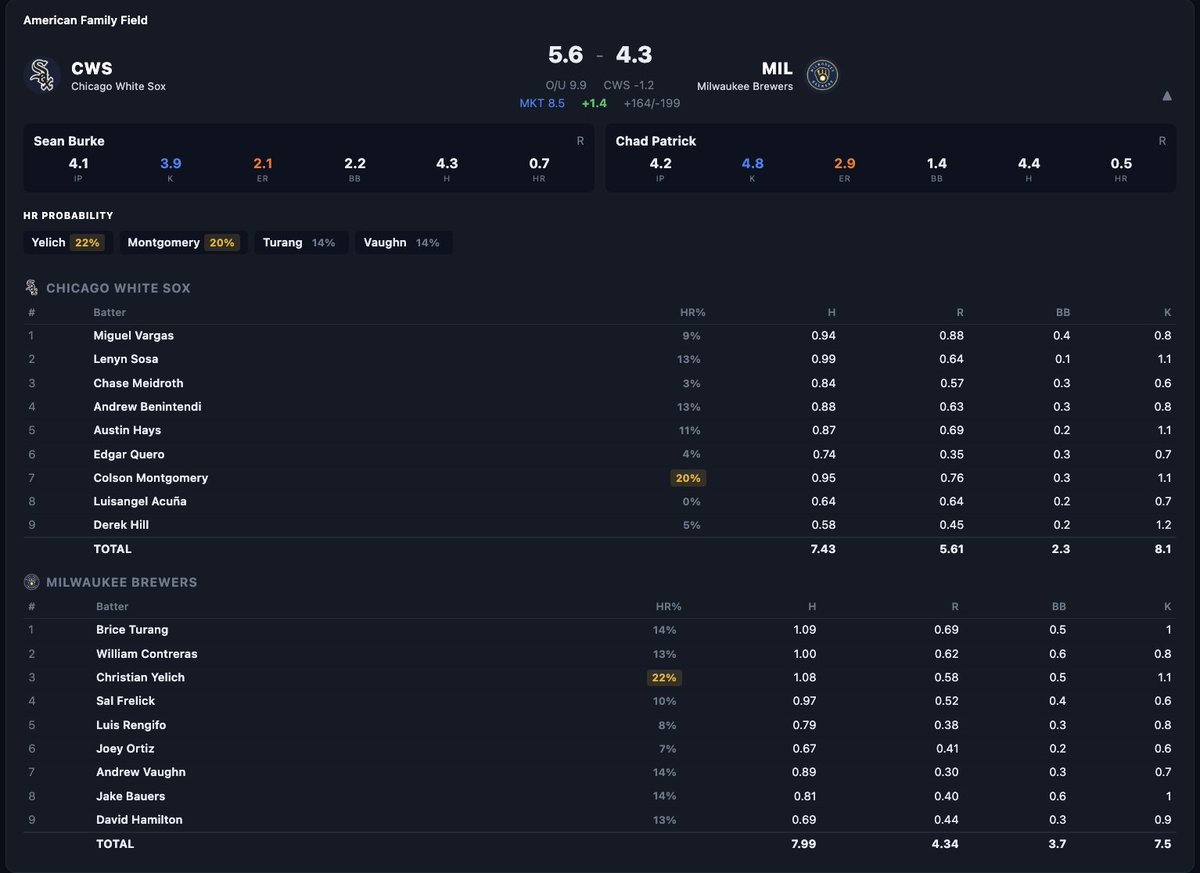This screenshot has width=1200, height=873.
Task: Click the White Sox TOTAL hits 7.43
Action: pos(823,549)
